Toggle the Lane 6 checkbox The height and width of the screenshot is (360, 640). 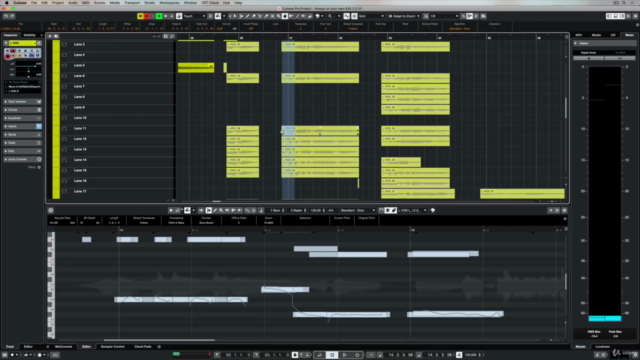click(64, 76)
